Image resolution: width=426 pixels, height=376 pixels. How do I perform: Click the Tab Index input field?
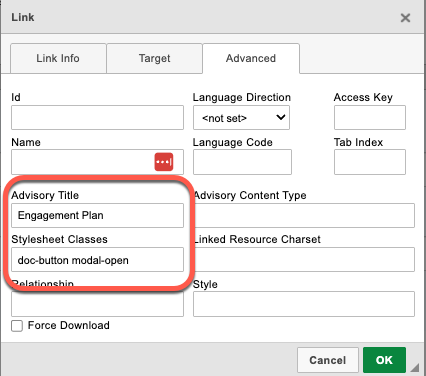pos(370,162)
